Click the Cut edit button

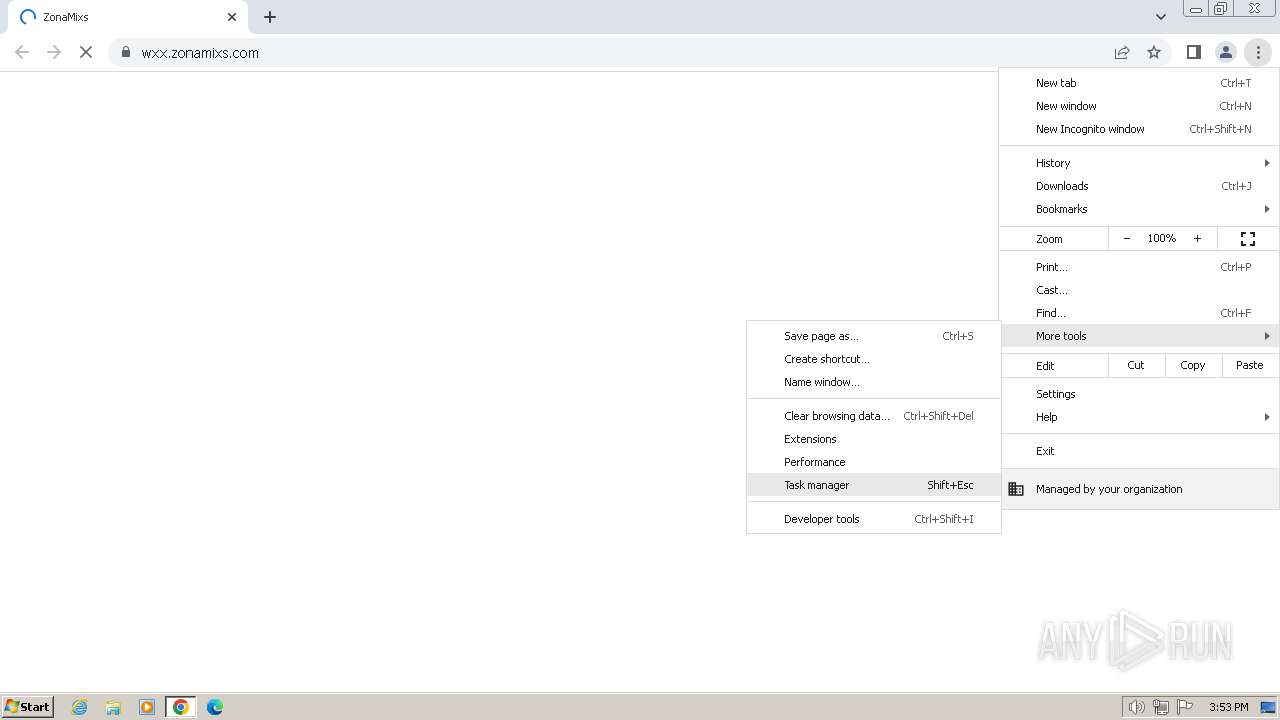(x=1136, y=365)
